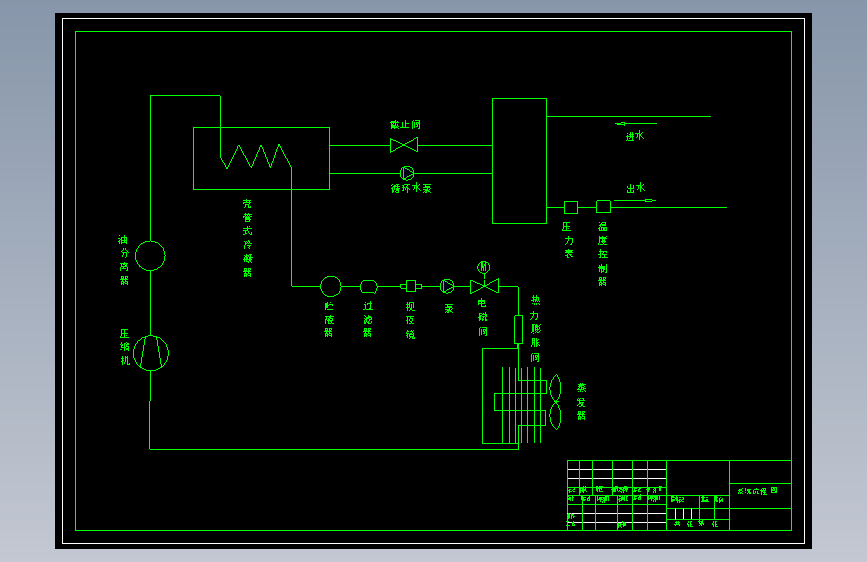Select the evaporator finned coil
This screenshot has height=562, width=867.
click(x=520, y=405)
